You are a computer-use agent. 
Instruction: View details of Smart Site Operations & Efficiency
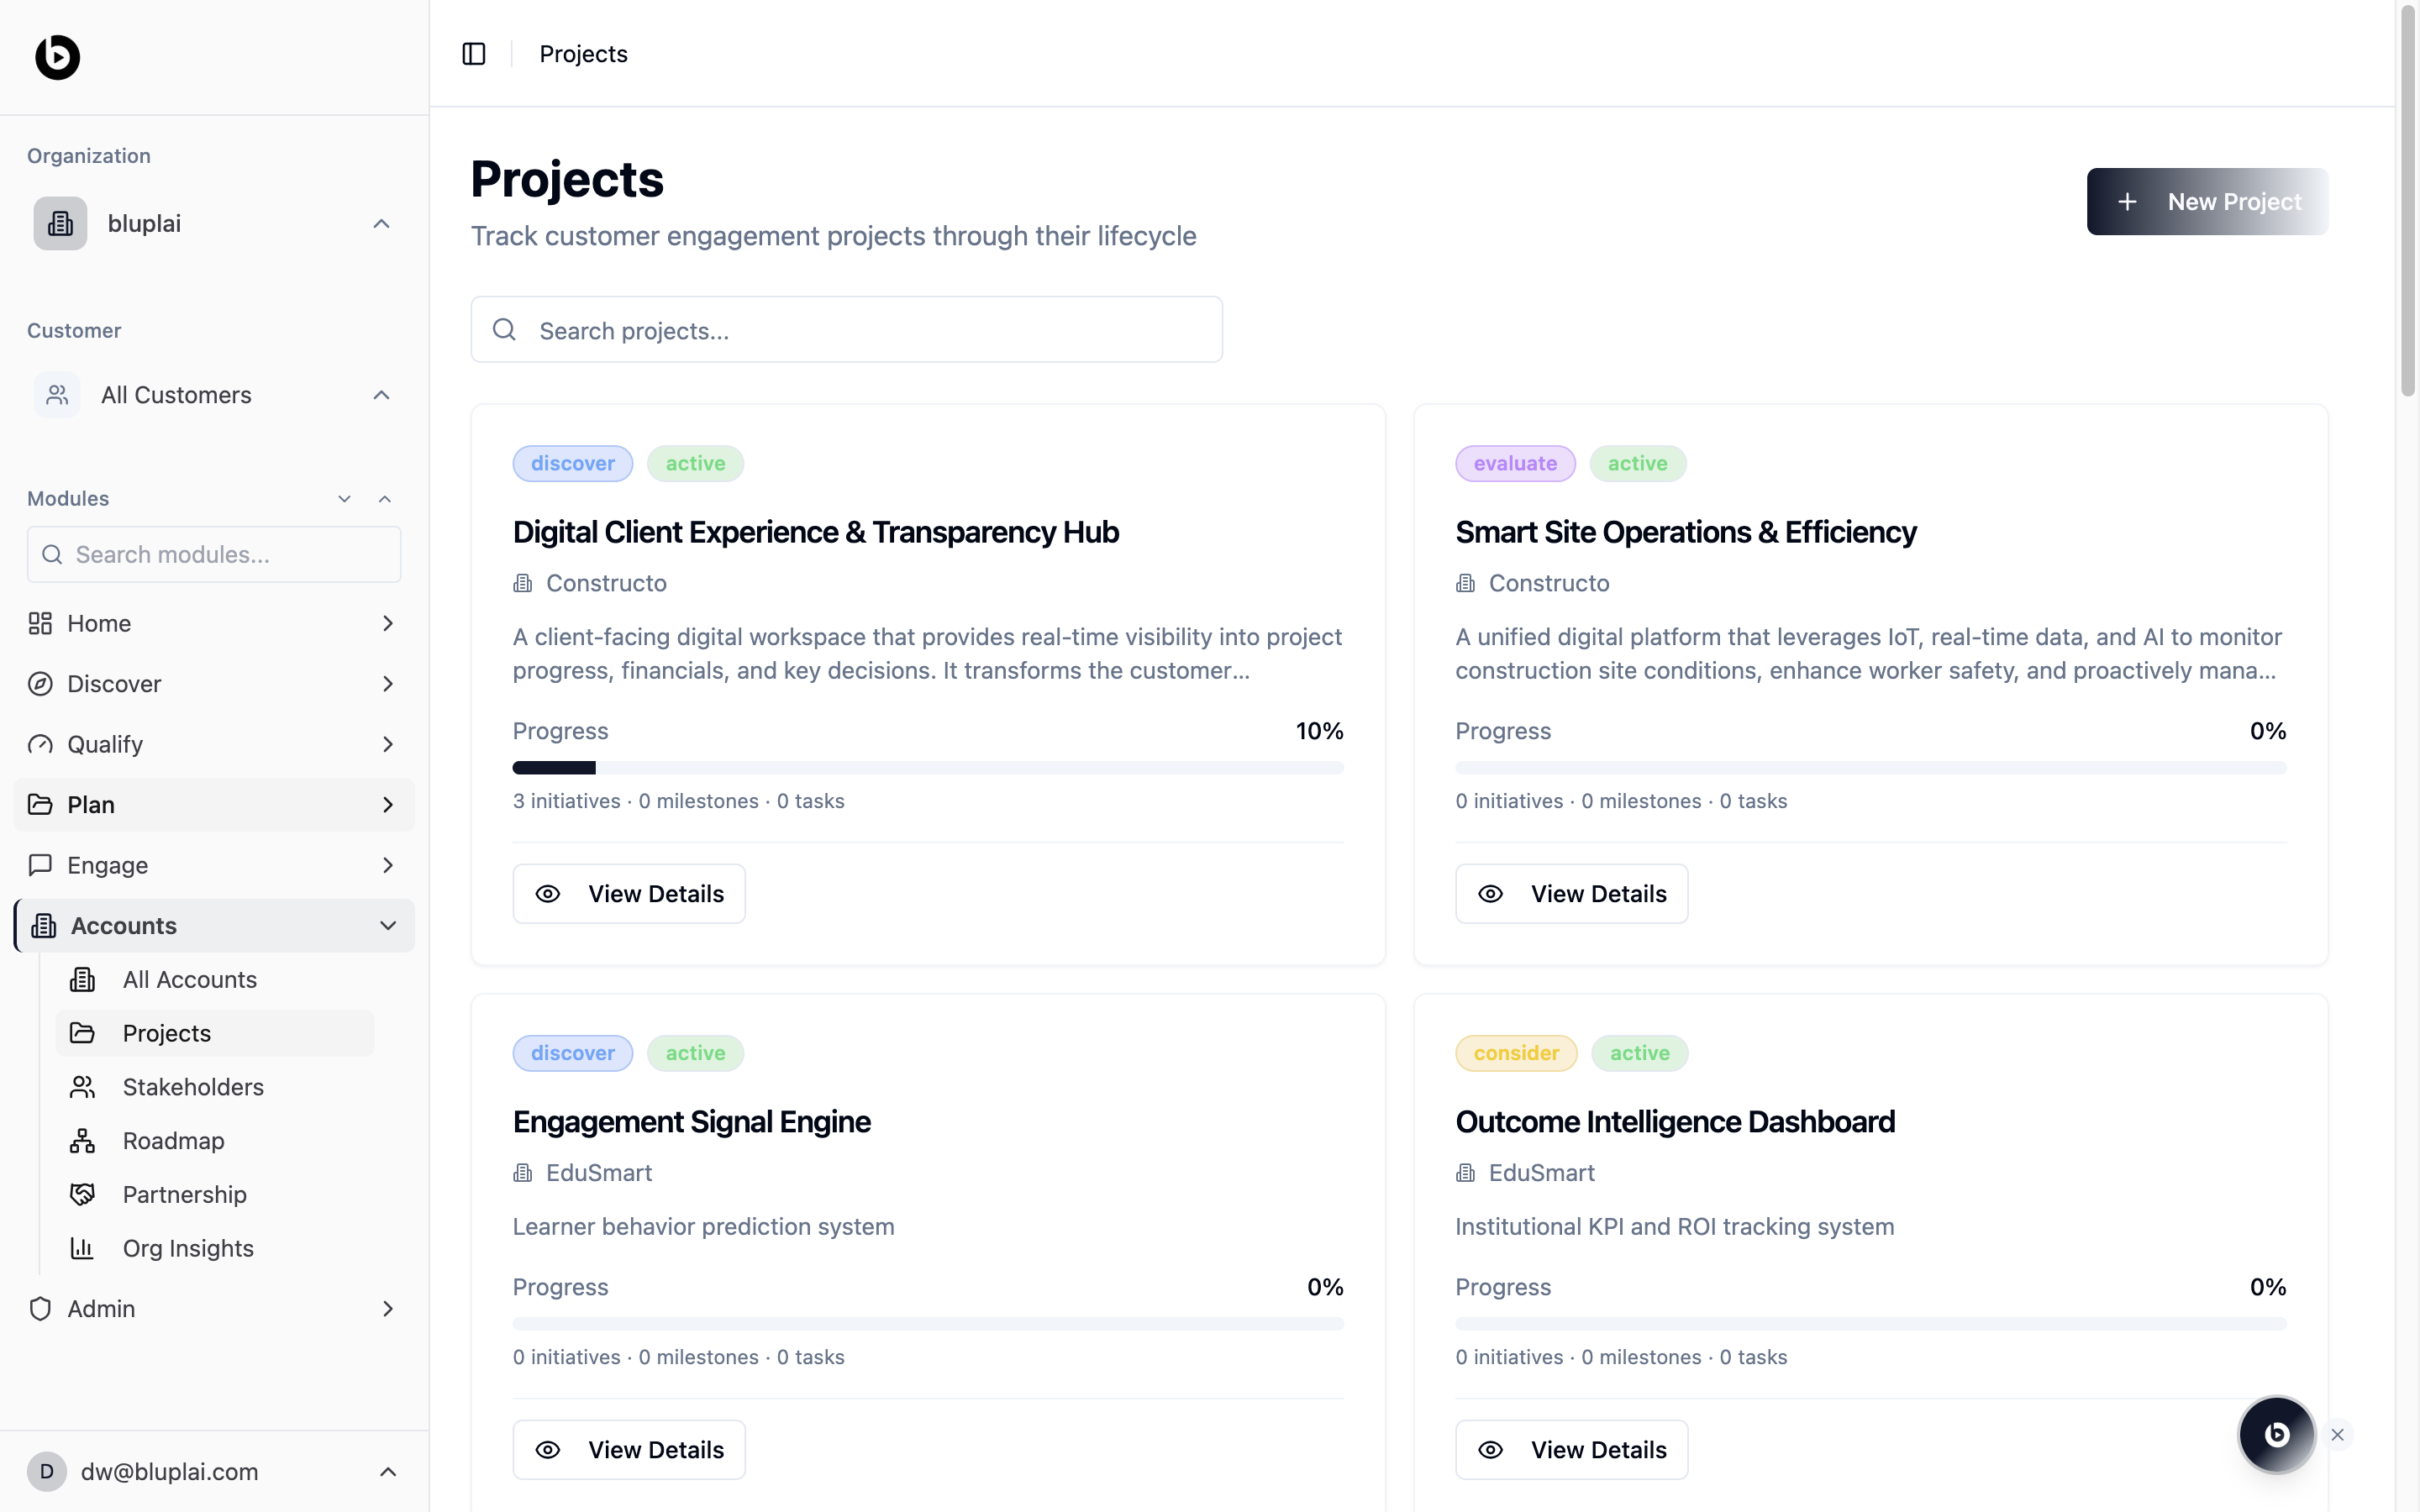click(x=1571, y=894)
